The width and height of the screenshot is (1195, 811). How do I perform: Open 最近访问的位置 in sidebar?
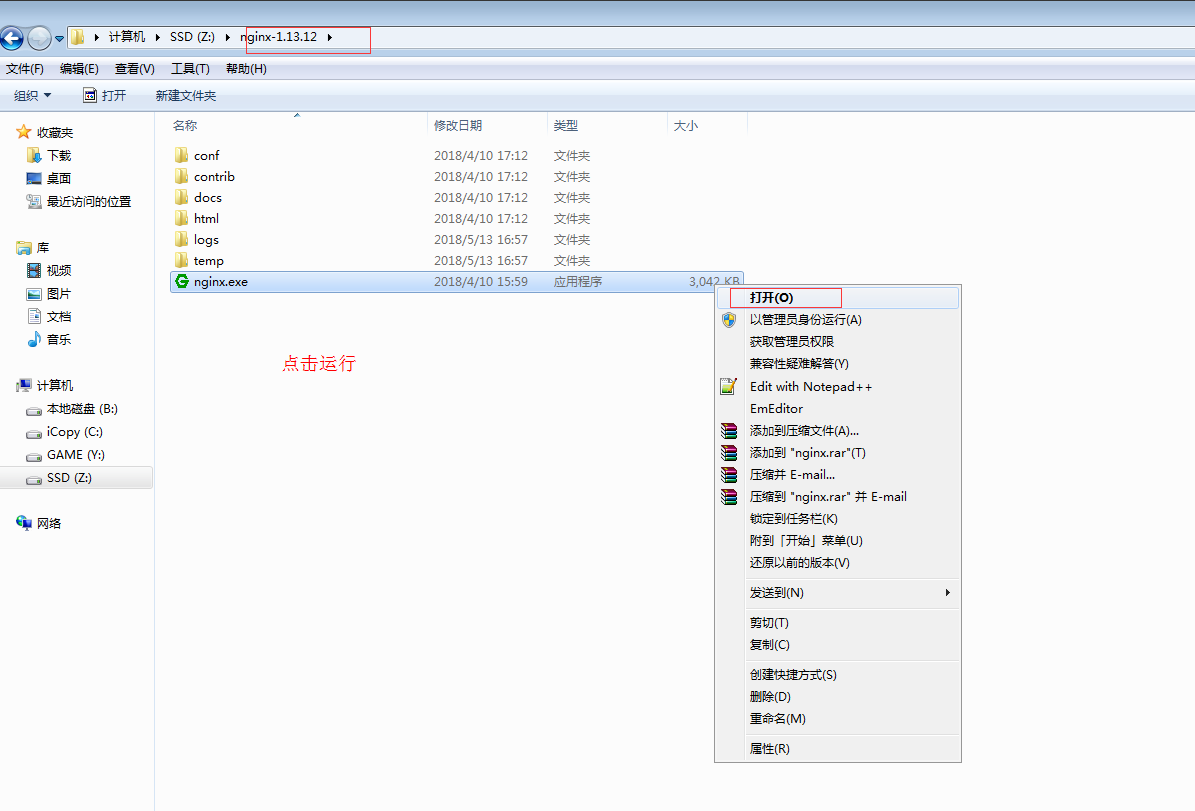88,201
